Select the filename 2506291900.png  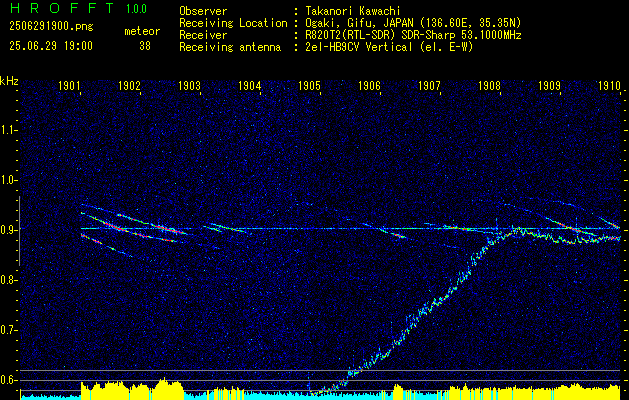tap(51, 26)
